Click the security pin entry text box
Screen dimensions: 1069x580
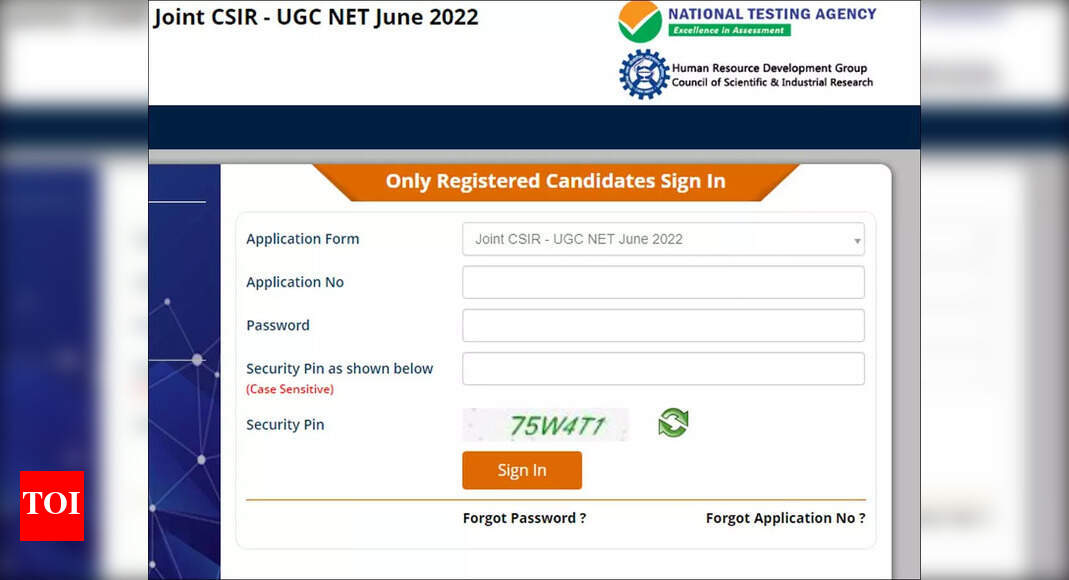(x=663, y=369)
